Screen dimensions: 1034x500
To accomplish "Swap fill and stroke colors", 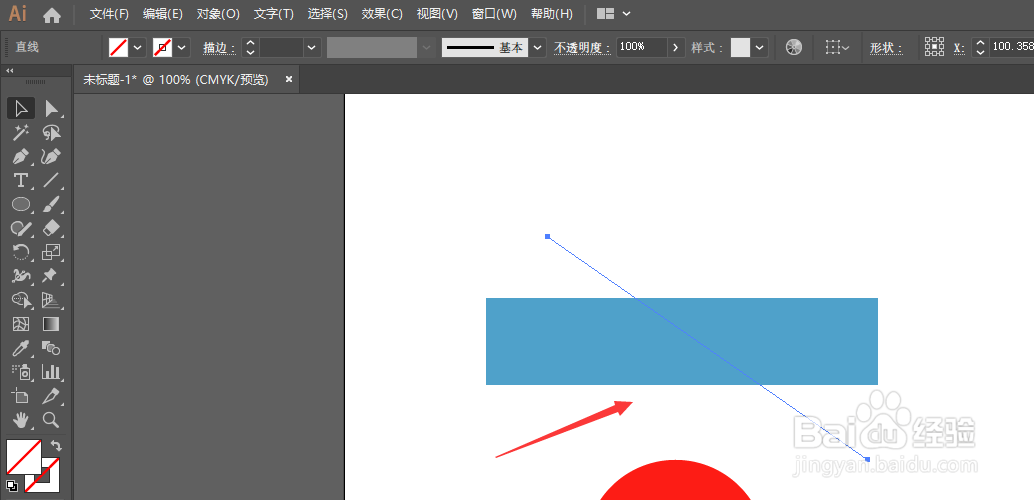I will pos(55,445).
